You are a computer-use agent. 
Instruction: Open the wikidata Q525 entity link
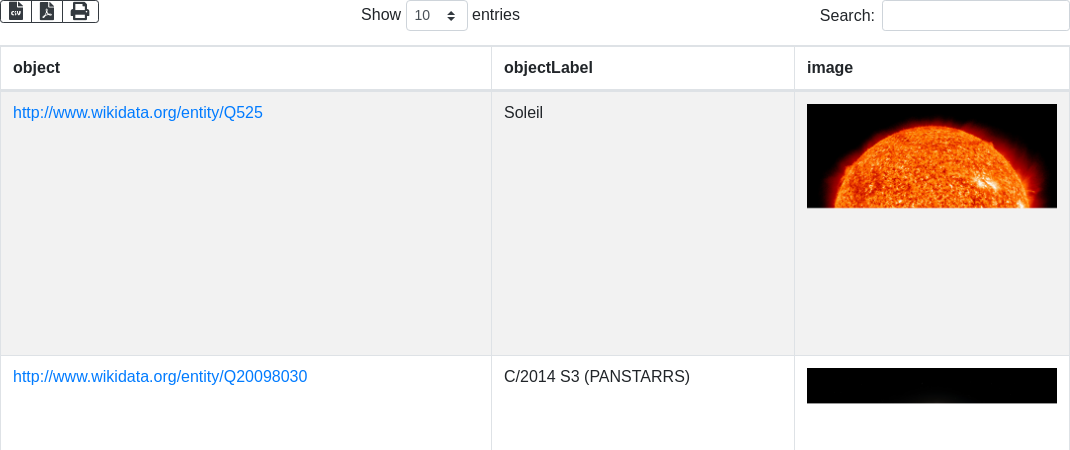tap(138, 113)
